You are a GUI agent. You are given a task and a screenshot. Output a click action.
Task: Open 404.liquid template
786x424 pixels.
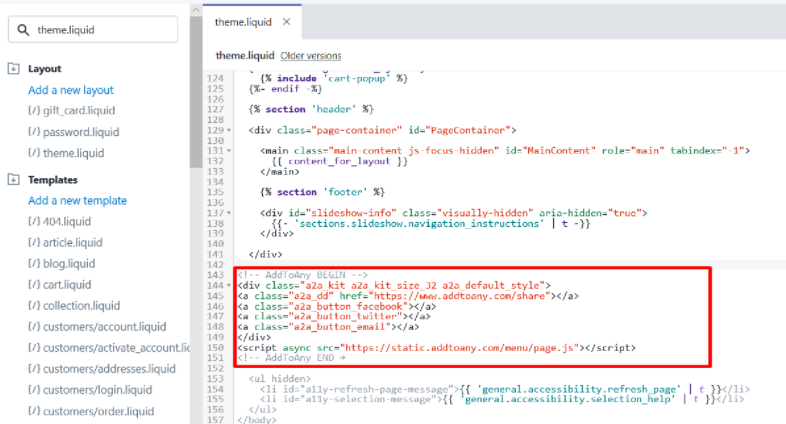point(67,221)
